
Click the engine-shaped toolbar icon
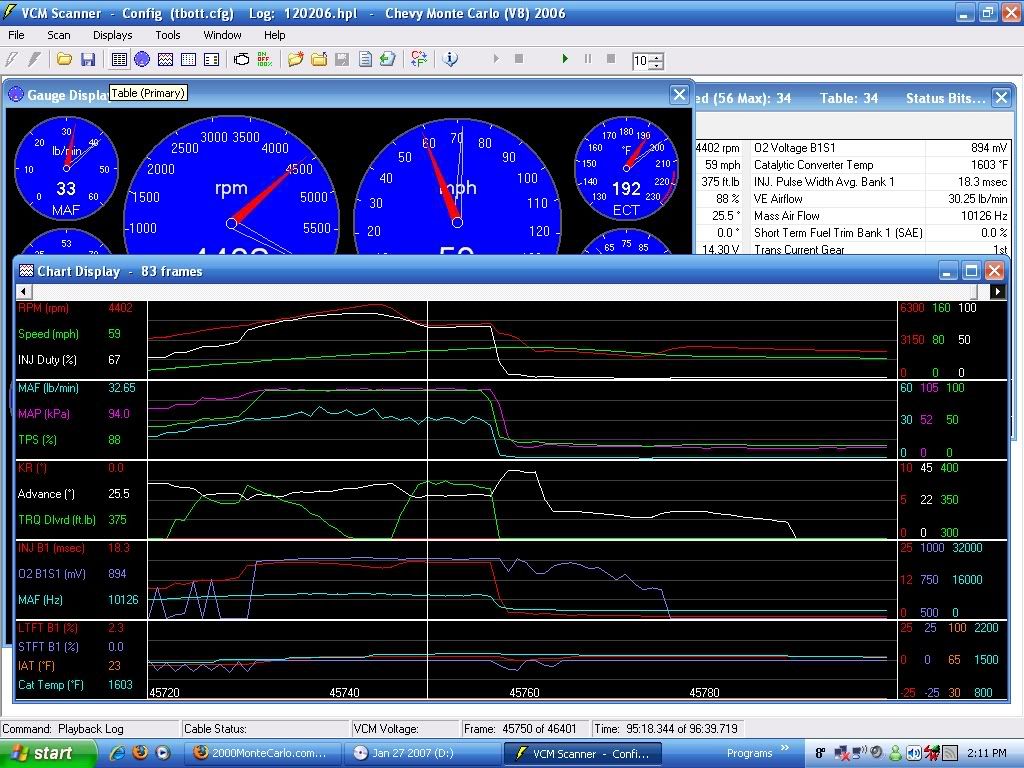pos(241,60)
